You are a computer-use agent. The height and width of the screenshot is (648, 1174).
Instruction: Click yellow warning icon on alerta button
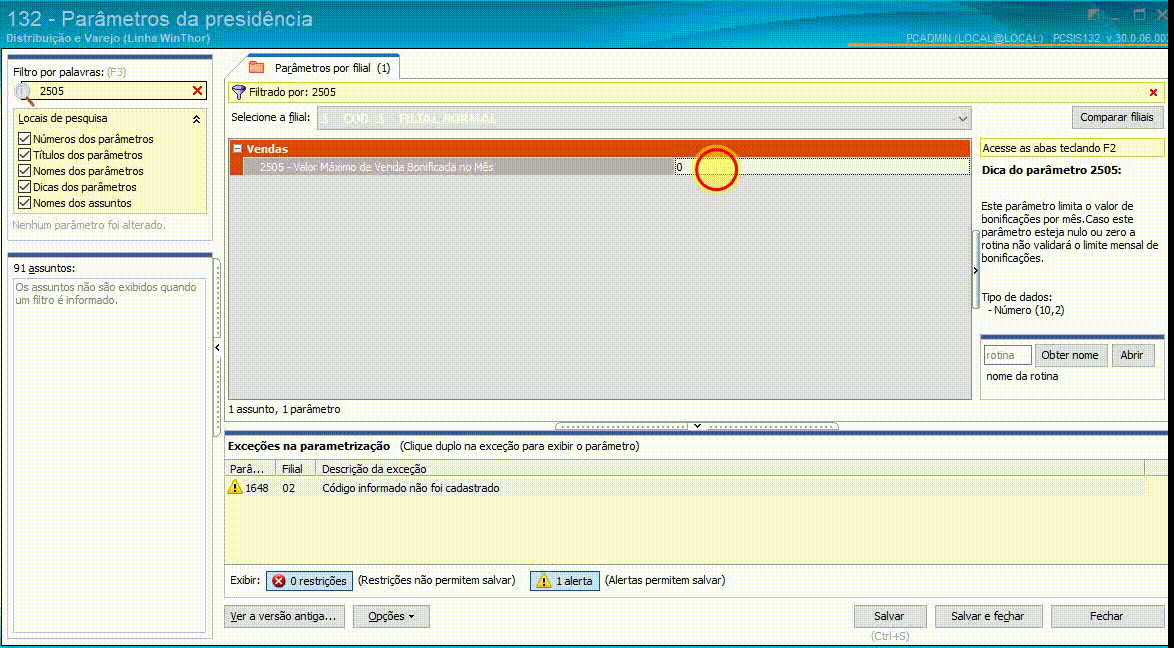[x=544, y=581]
